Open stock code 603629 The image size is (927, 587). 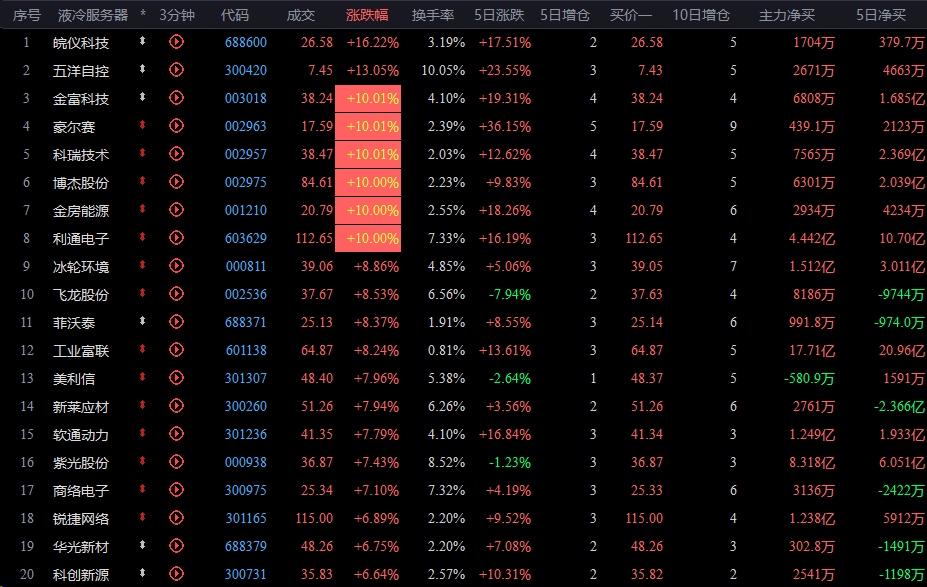(246, 238)
